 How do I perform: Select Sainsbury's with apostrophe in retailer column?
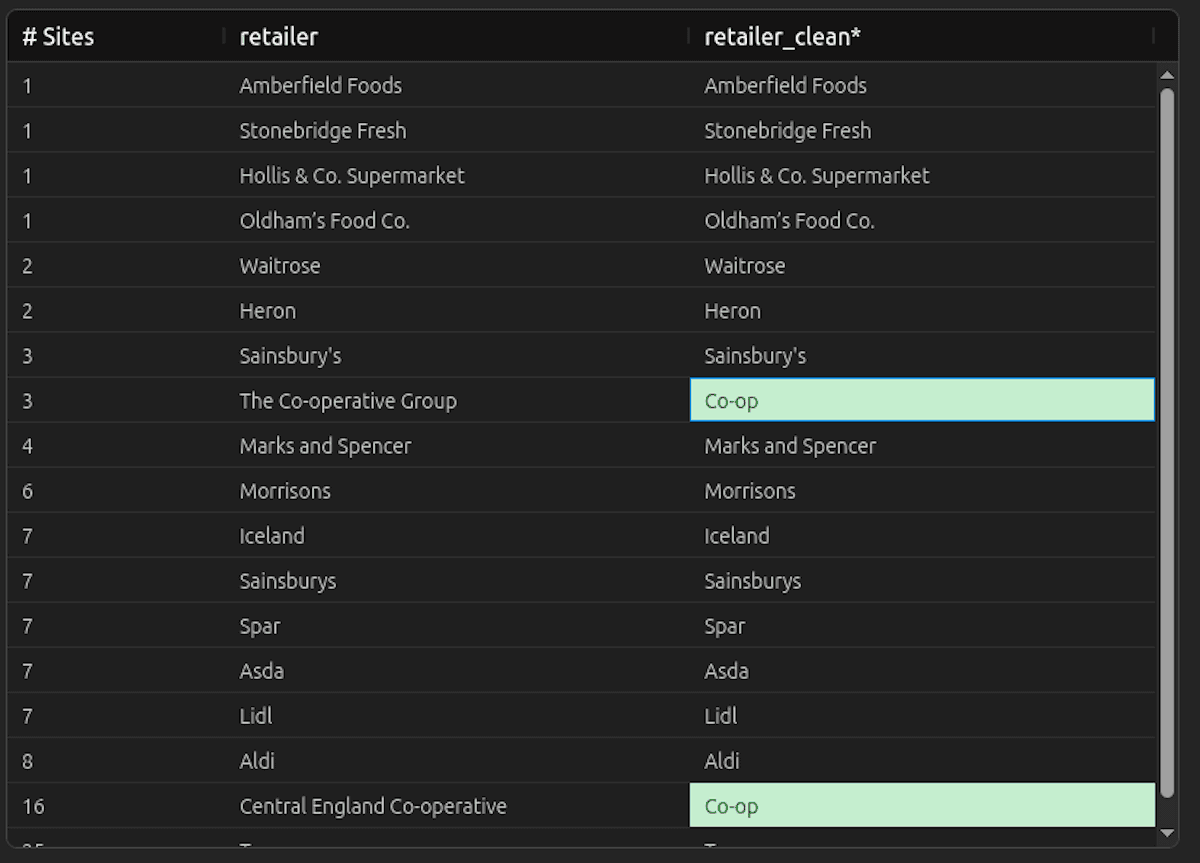coord(291,355)
